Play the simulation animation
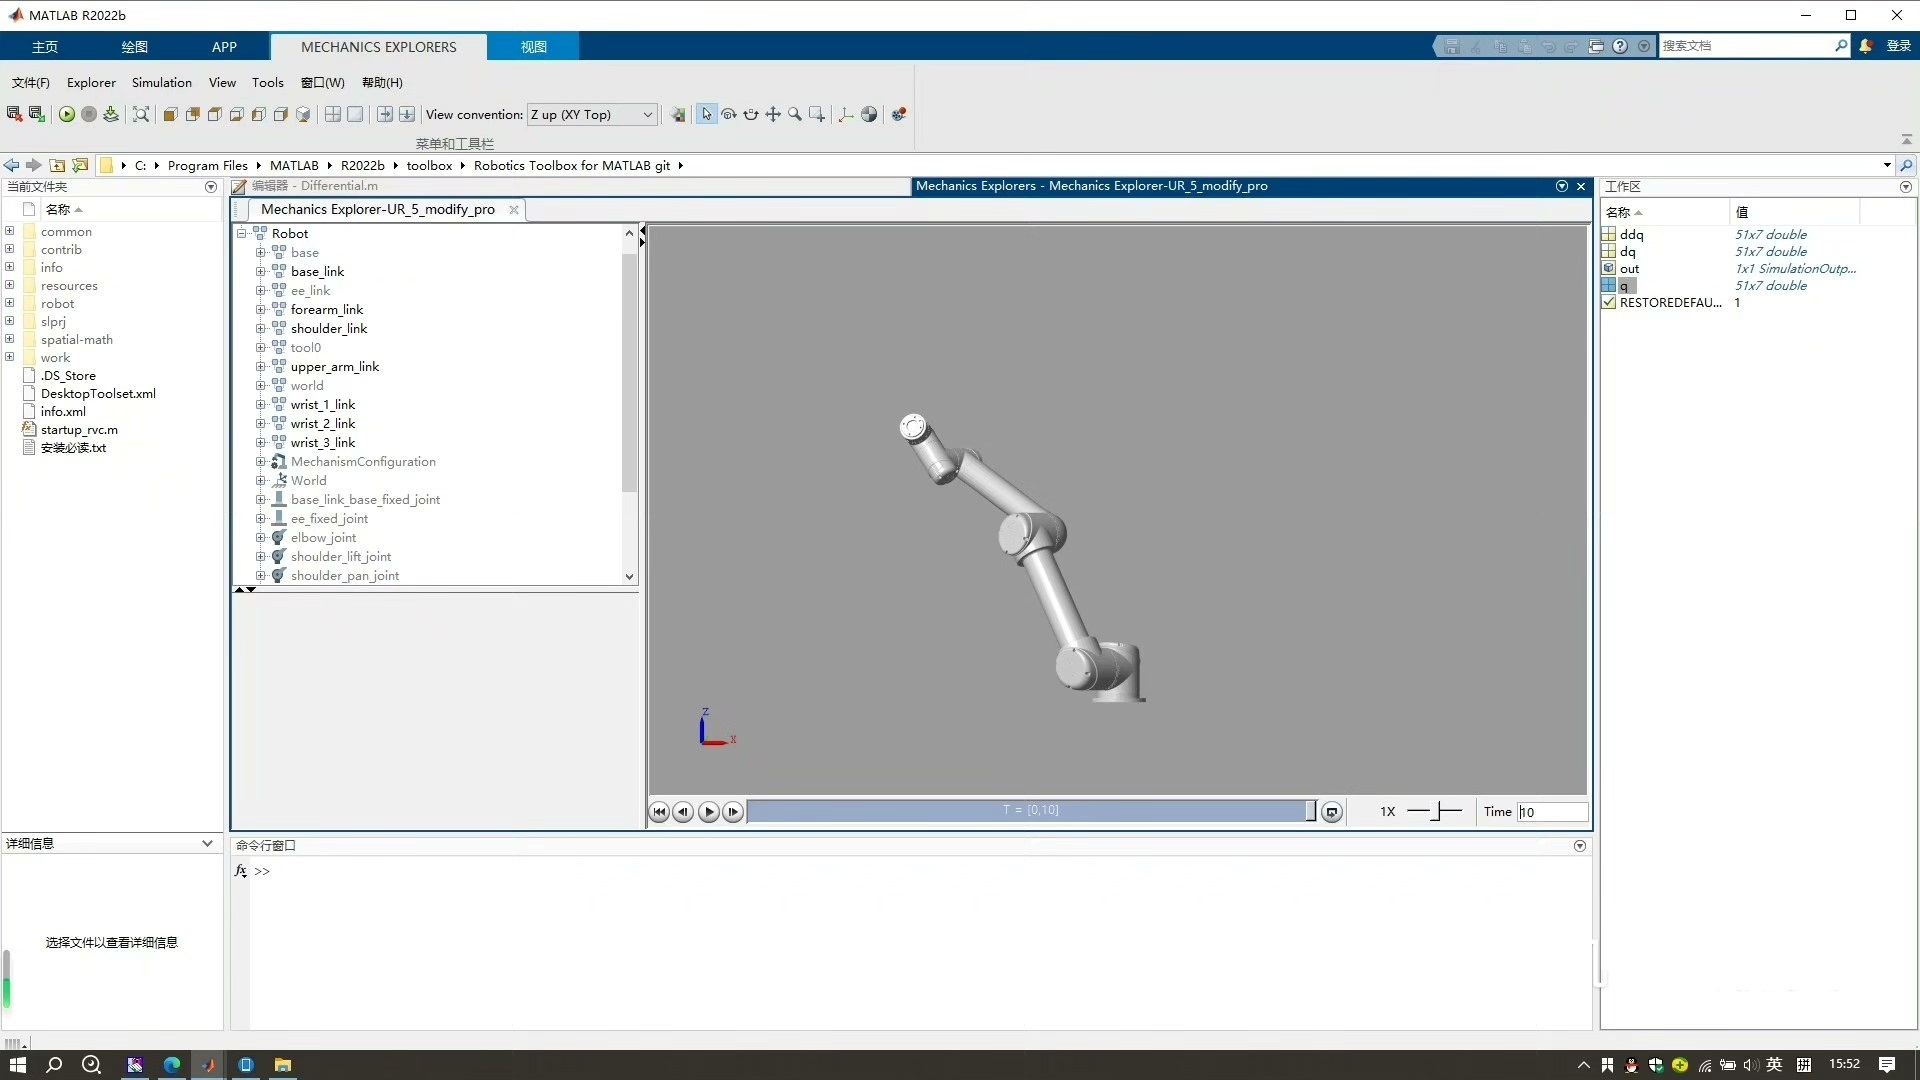 (x=708, y=812)
